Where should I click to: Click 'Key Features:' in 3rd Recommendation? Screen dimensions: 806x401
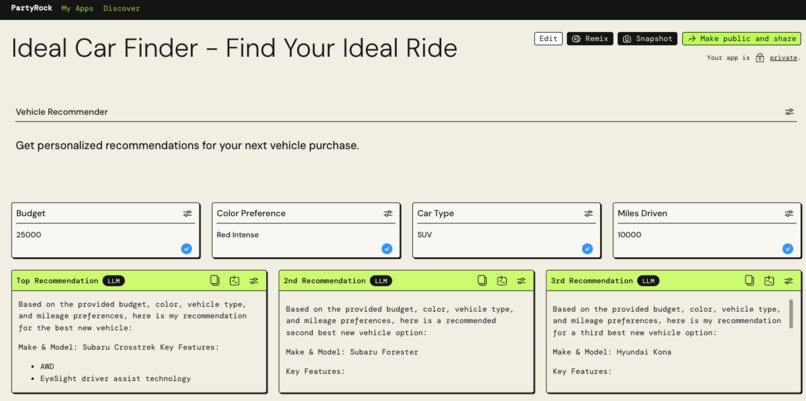point(582,371)
